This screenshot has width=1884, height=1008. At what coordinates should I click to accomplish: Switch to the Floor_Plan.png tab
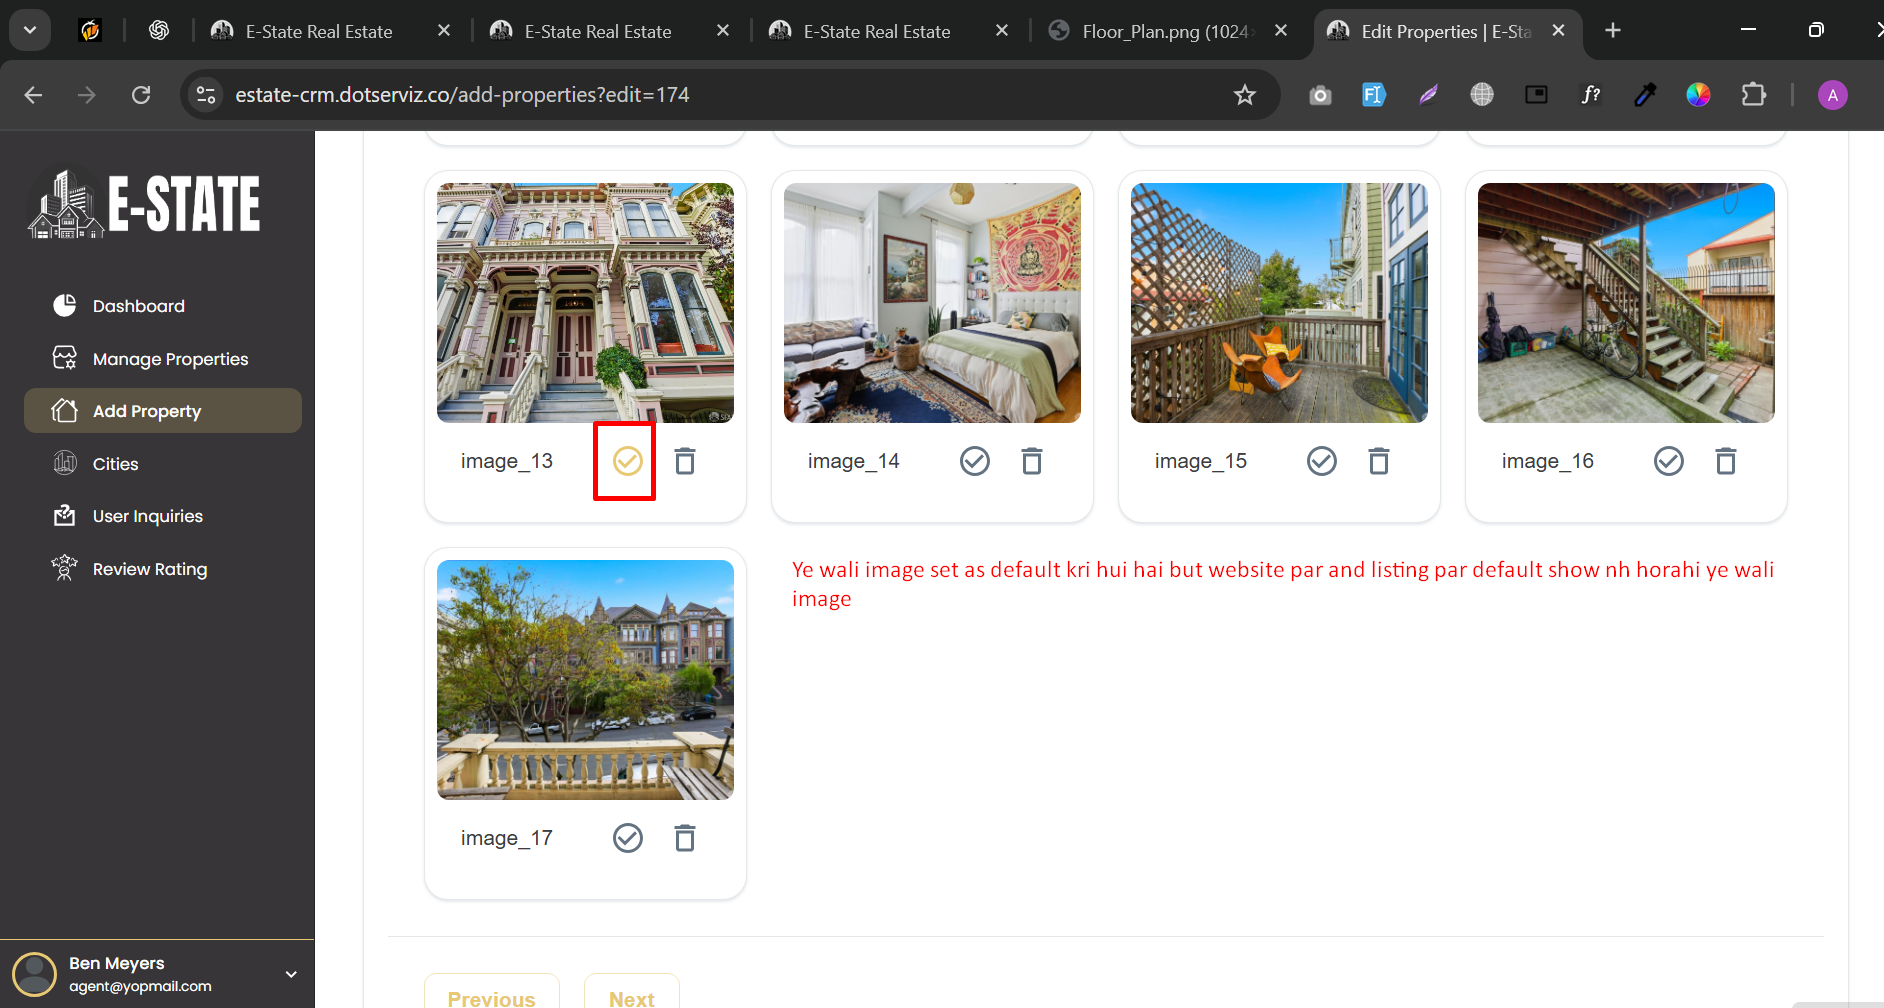click(1165, 31)
